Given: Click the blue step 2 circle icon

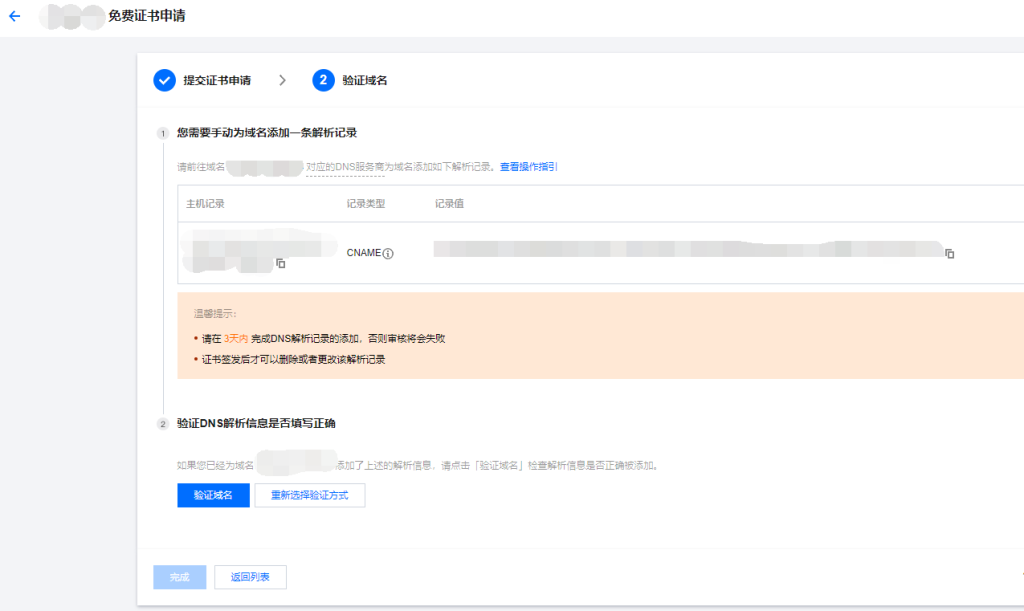Looking at the screenshot, I should coord(323,80).
